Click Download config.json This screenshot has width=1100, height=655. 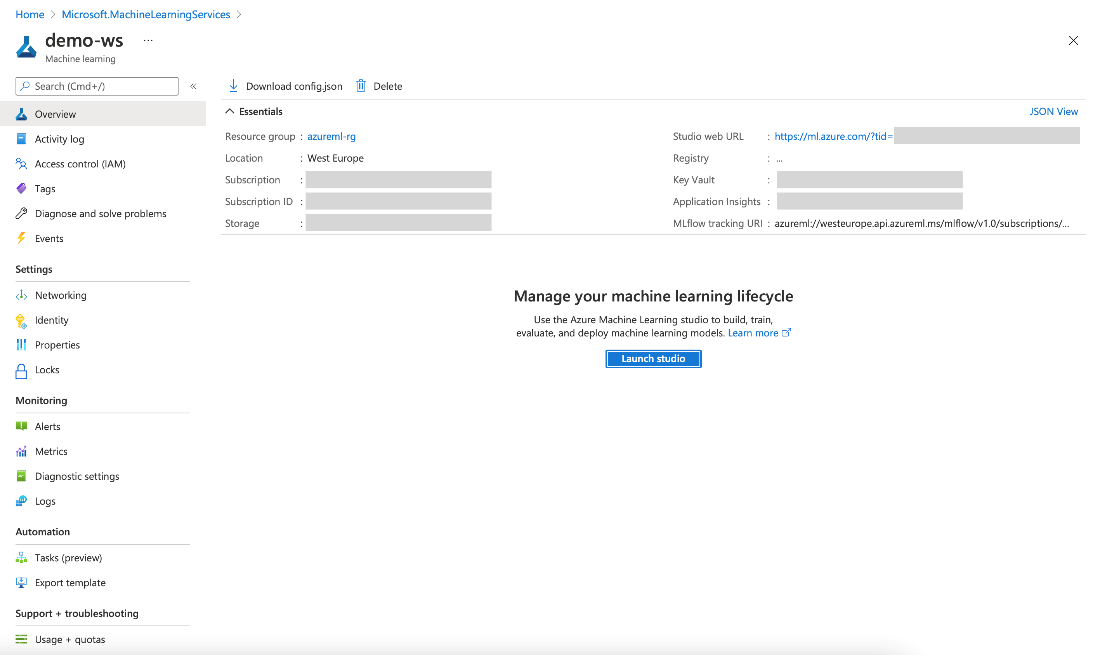pos(286,86)
